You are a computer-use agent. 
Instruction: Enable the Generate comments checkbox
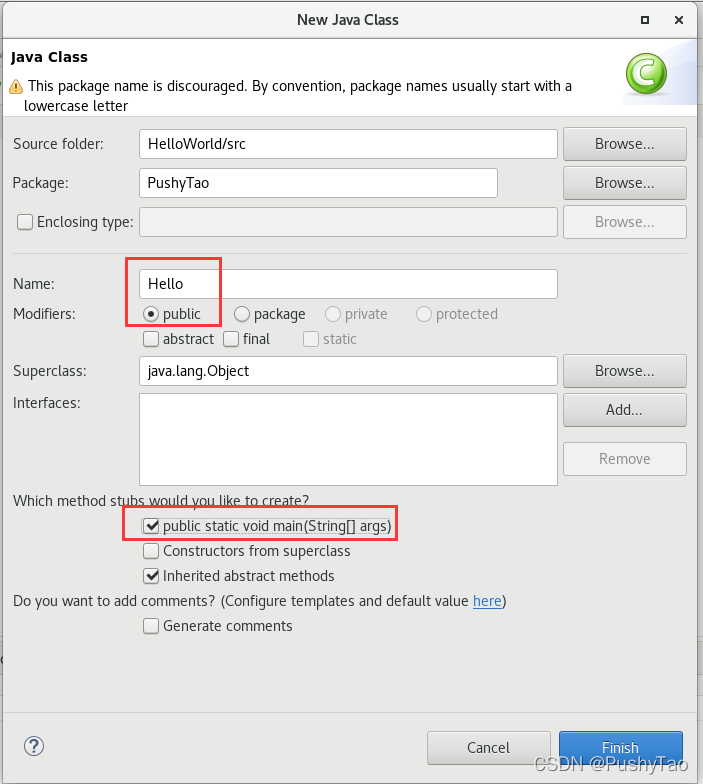pos(150,626)
